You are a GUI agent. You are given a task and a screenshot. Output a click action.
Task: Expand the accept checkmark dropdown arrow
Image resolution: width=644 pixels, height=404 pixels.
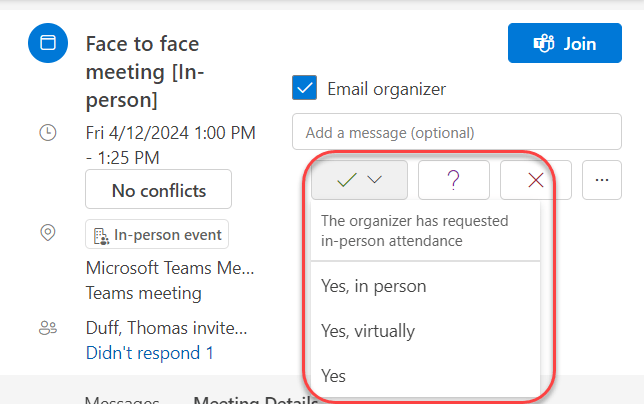click(375, 180)
